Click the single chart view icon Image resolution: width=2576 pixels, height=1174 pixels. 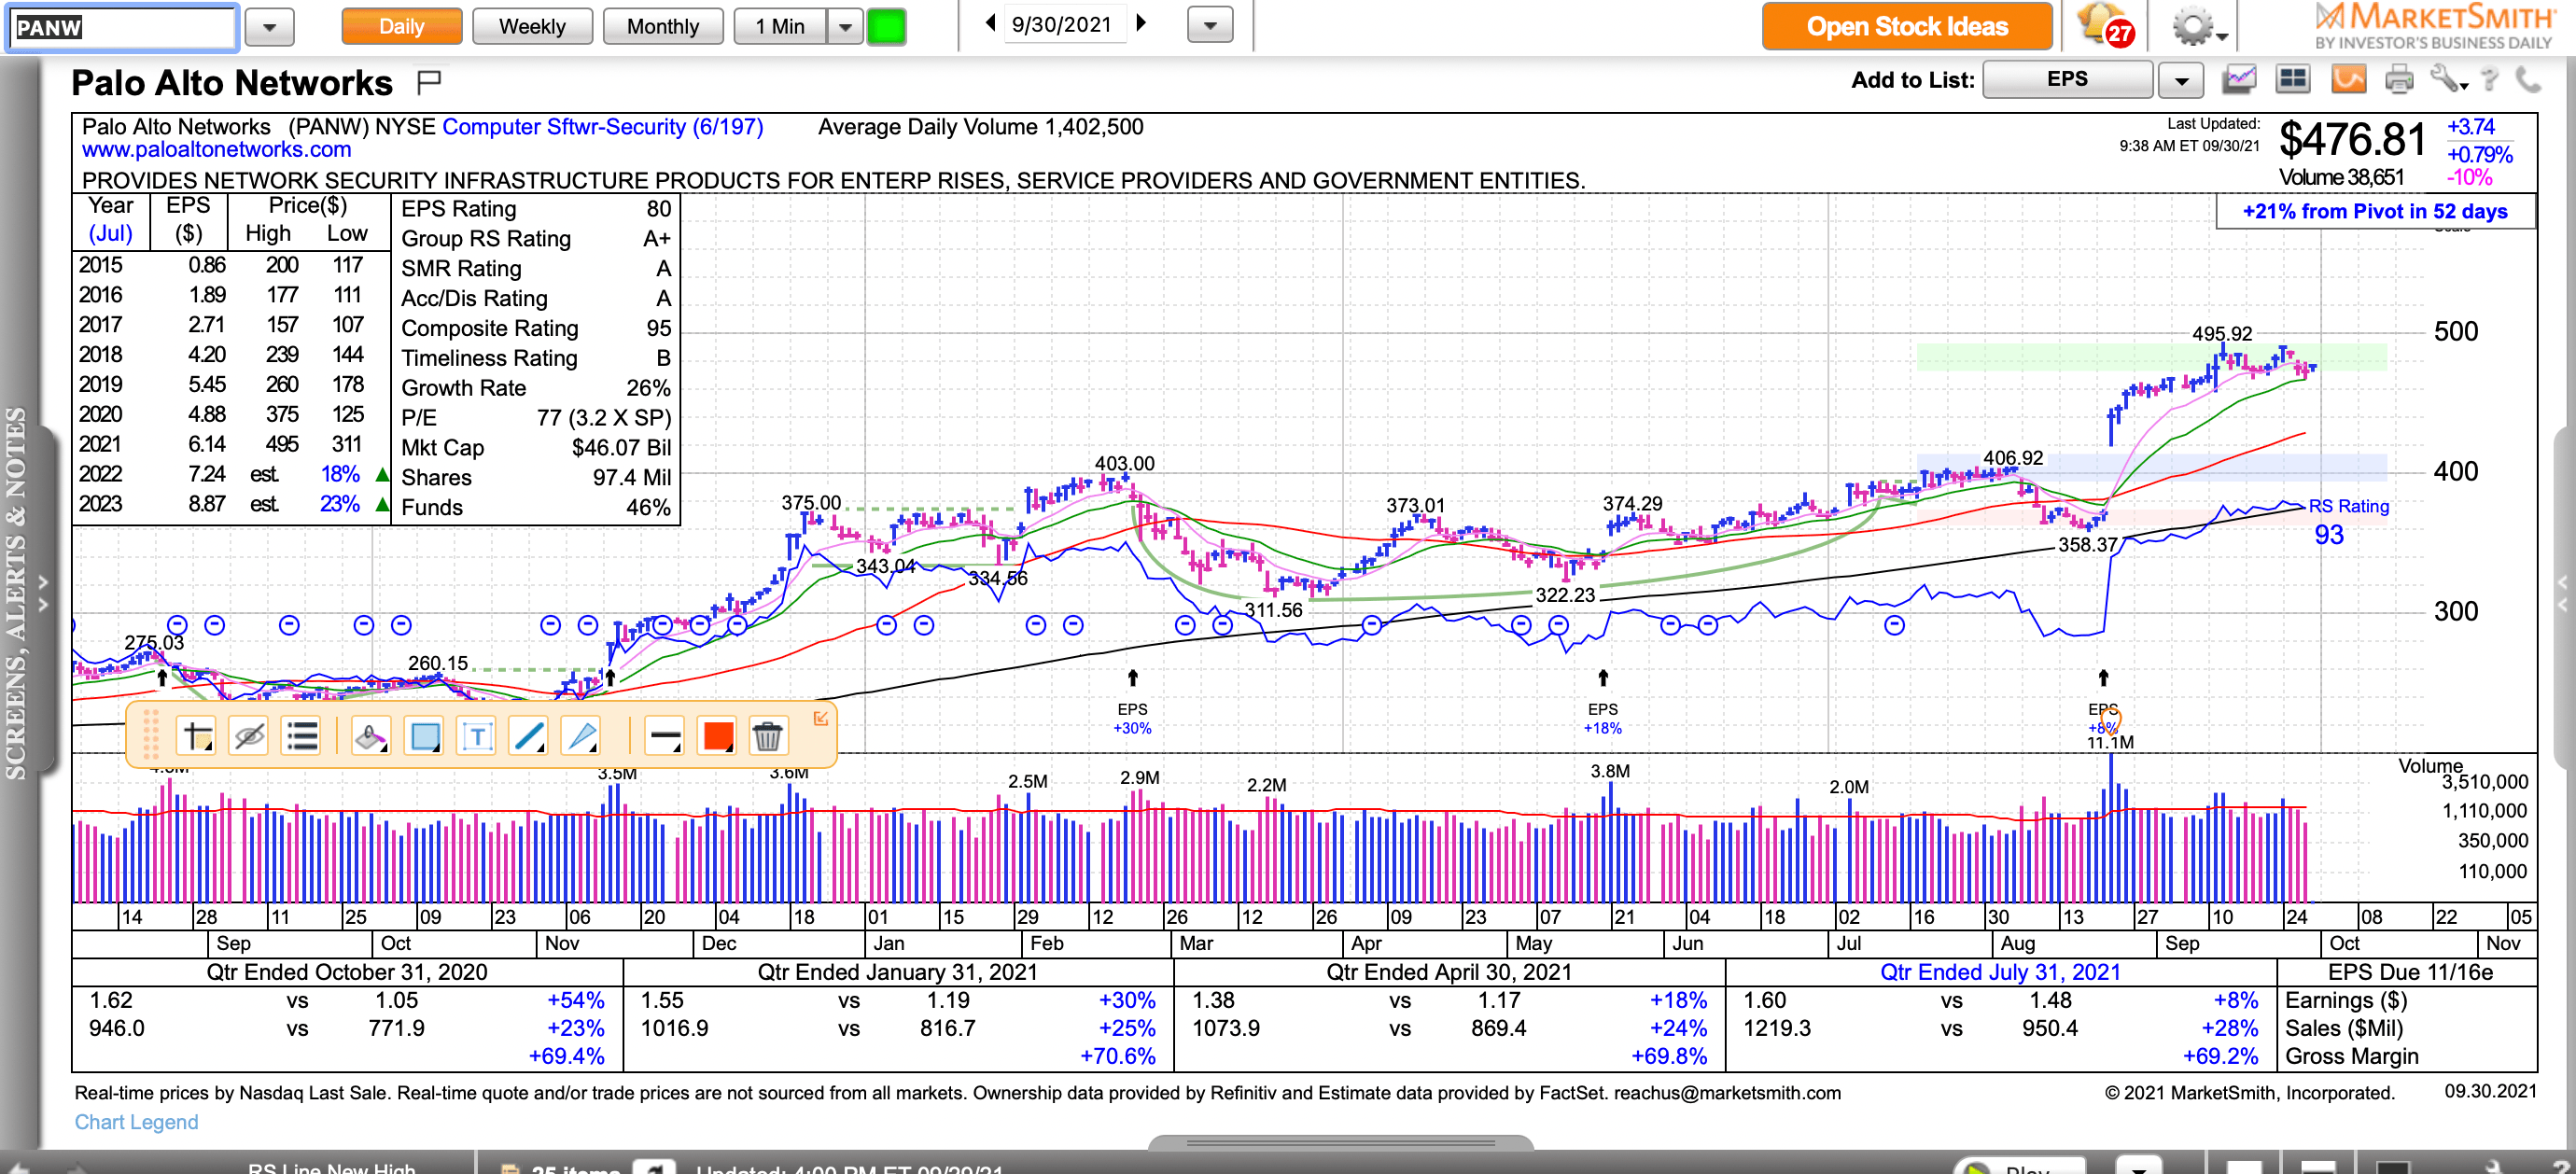point(2239,79)
